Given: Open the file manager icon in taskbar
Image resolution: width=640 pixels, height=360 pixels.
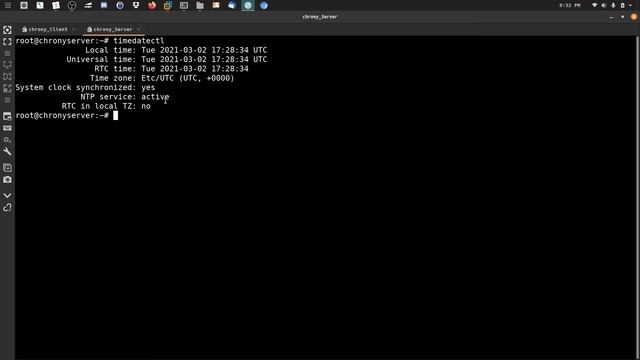Looking at the screenshot, I should coord(200,5).
